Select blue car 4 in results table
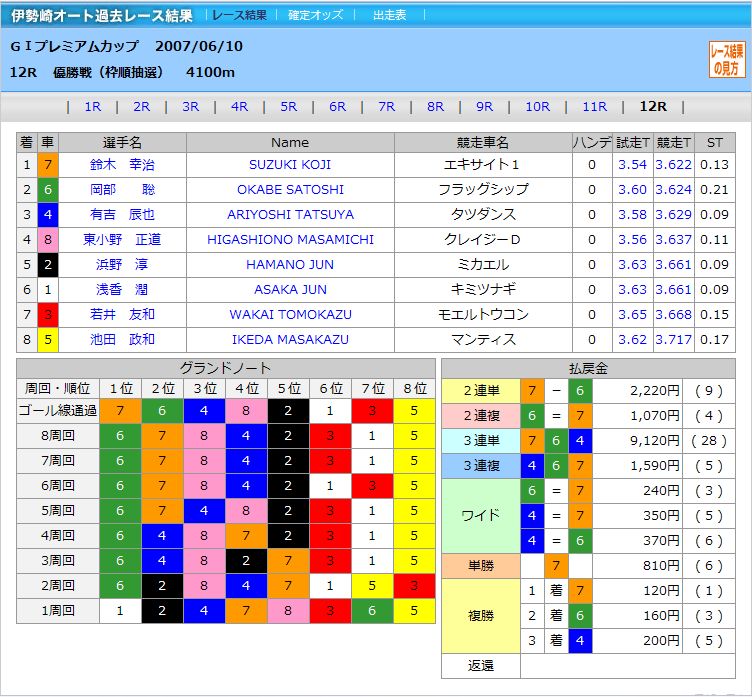This screenshot has width=752, height=697. click(48, 215)
